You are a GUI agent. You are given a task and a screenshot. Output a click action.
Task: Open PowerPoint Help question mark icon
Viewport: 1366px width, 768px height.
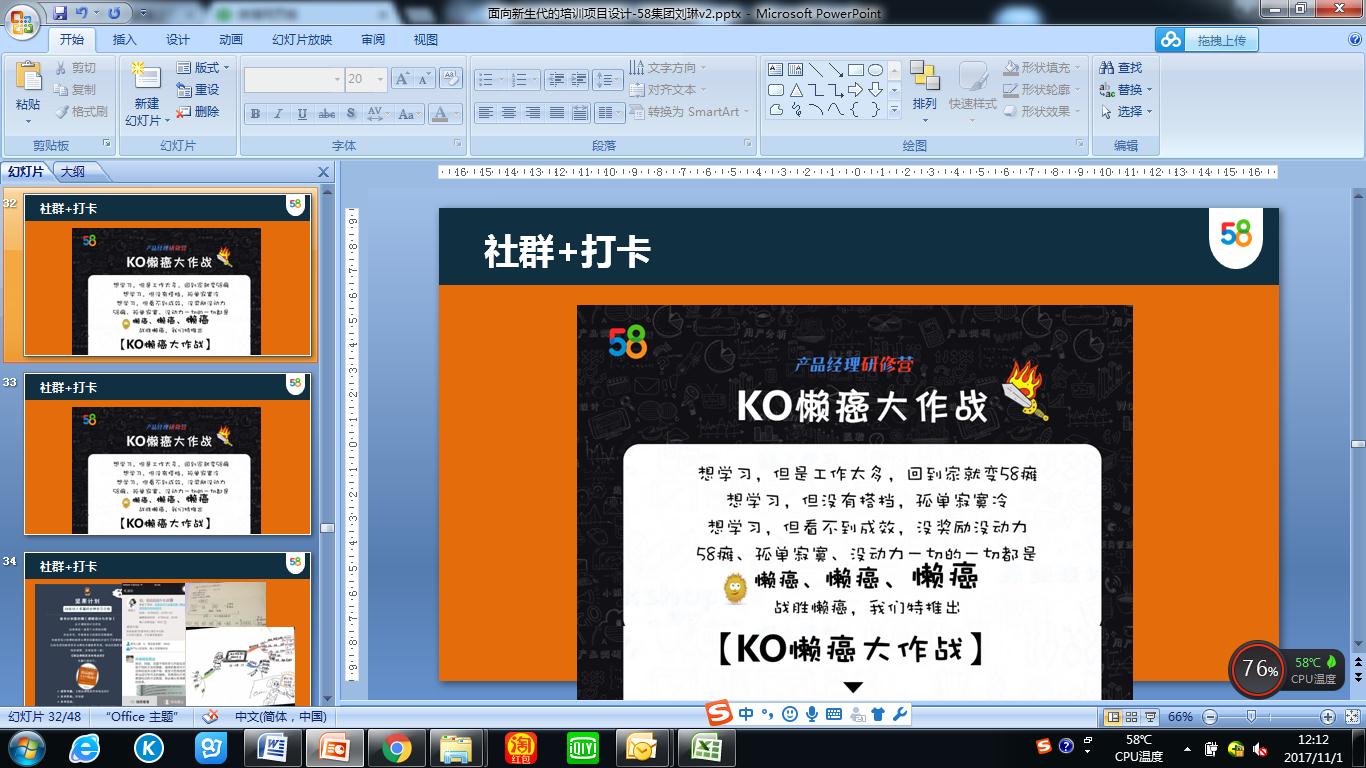(1354, 40)
